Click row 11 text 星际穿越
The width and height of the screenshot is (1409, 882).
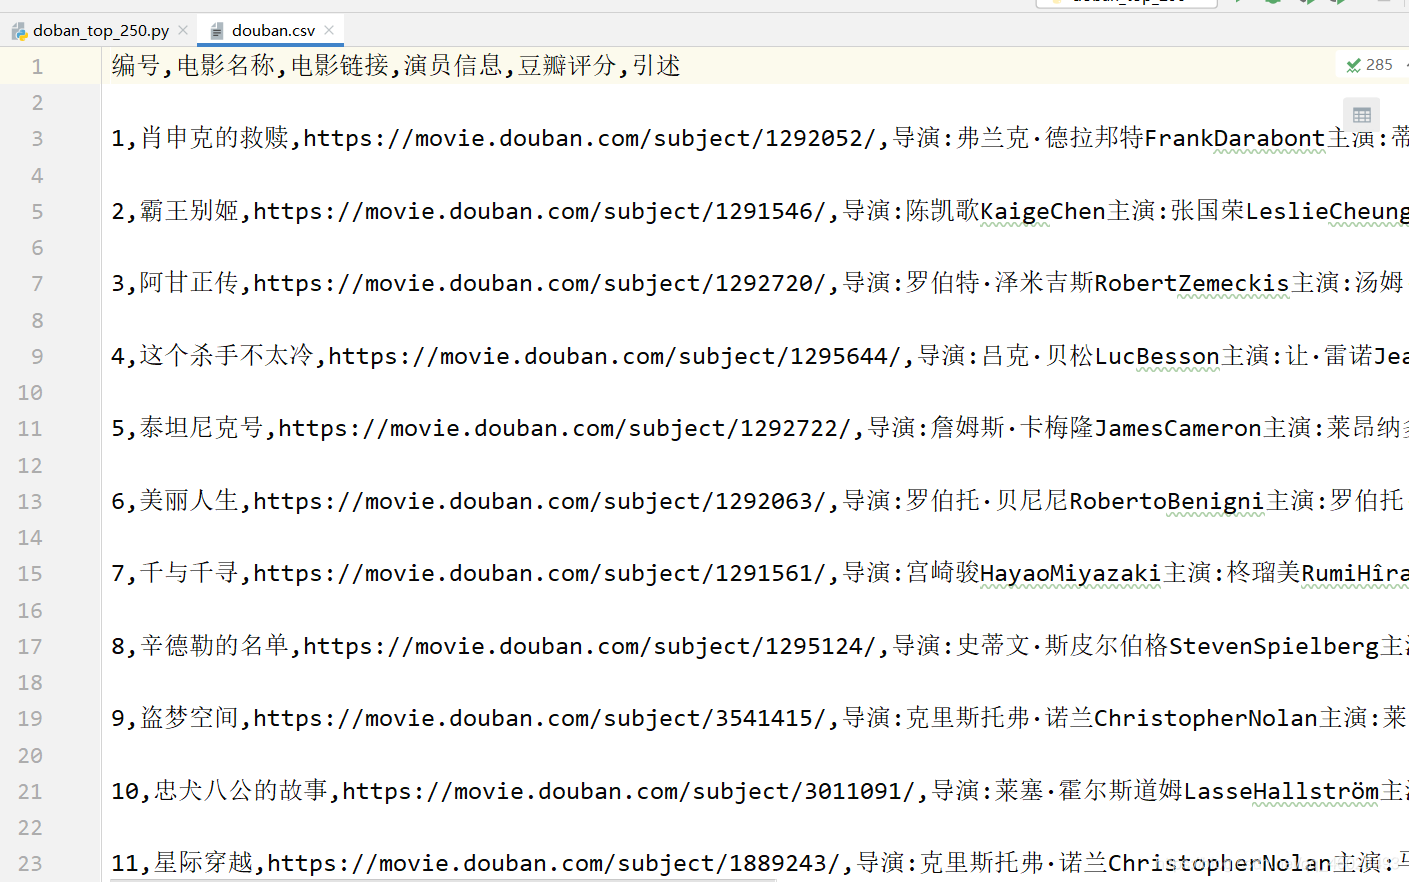tap(204, 863)
